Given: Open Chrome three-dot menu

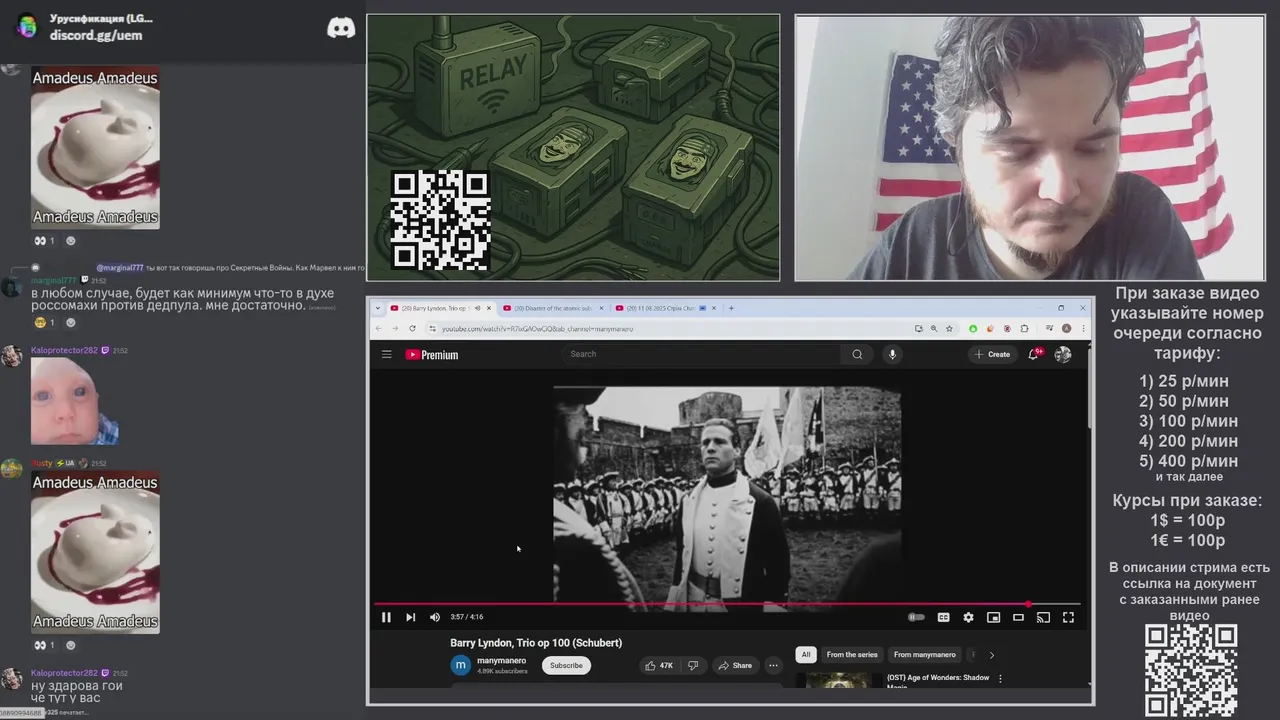Looking at the screenshot, I should pyautogui.click(x=1083, y=328).
